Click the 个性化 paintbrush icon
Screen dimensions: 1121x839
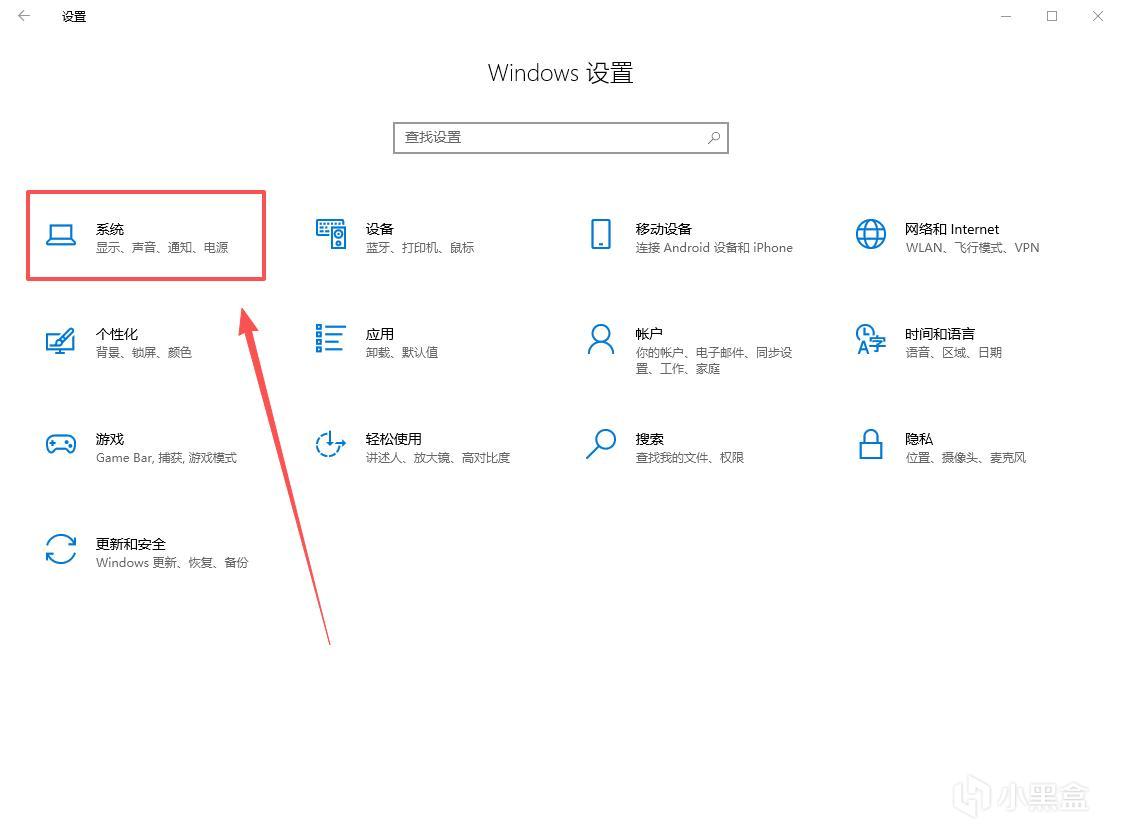point(61,340)
